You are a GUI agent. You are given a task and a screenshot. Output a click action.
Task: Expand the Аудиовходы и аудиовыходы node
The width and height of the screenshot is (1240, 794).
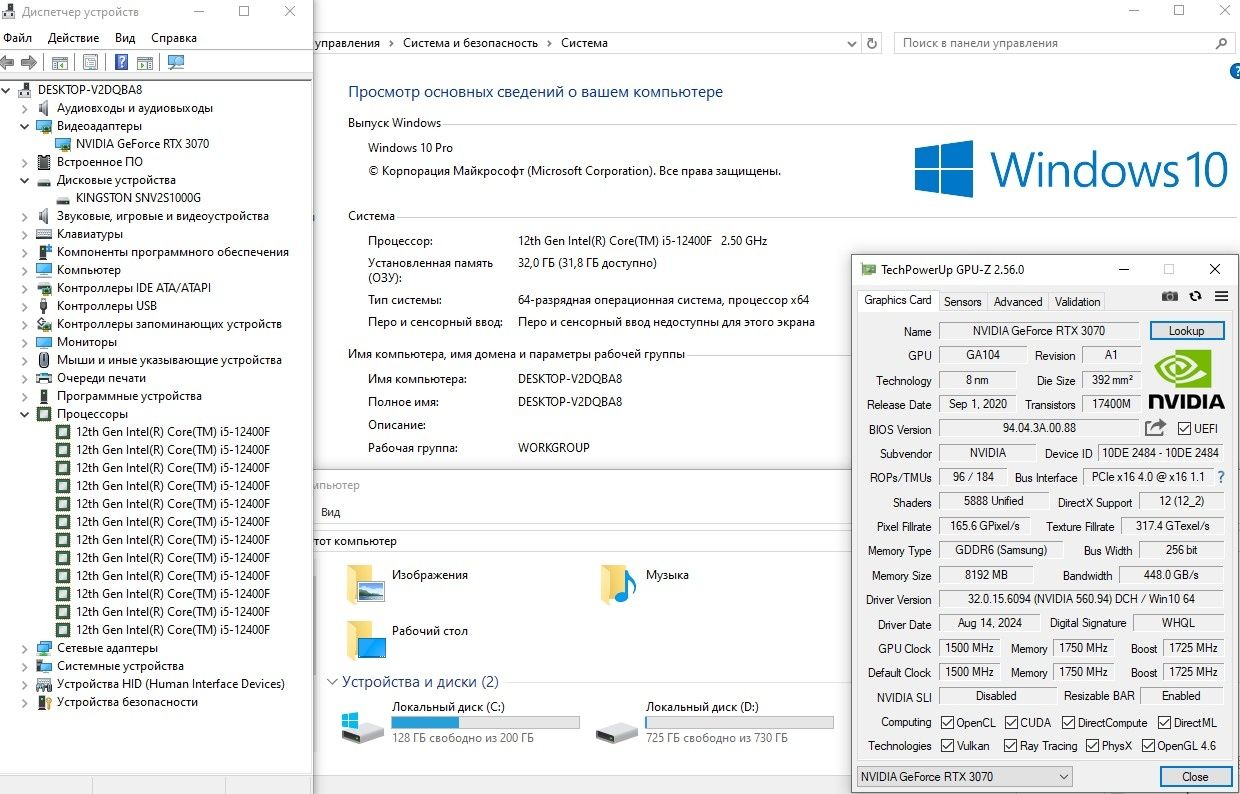[x=25, y=108]
